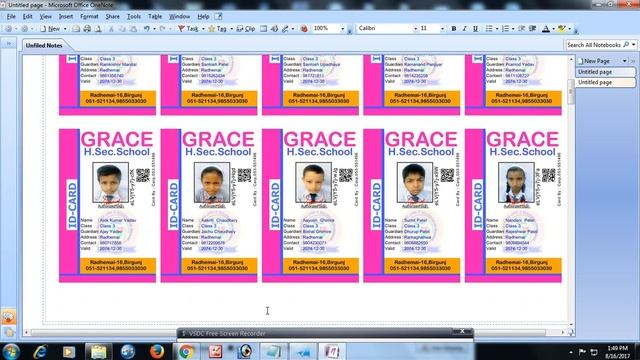
Task: Apply the font color A button
Action: tap(546, 29)
